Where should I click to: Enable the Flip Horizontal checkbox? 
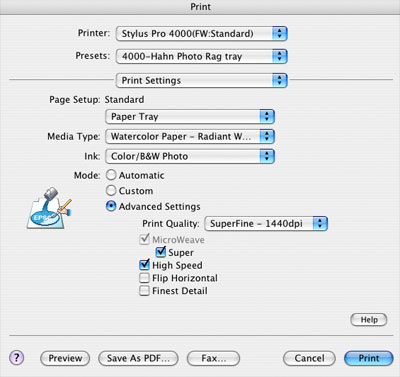click(144, 278)
